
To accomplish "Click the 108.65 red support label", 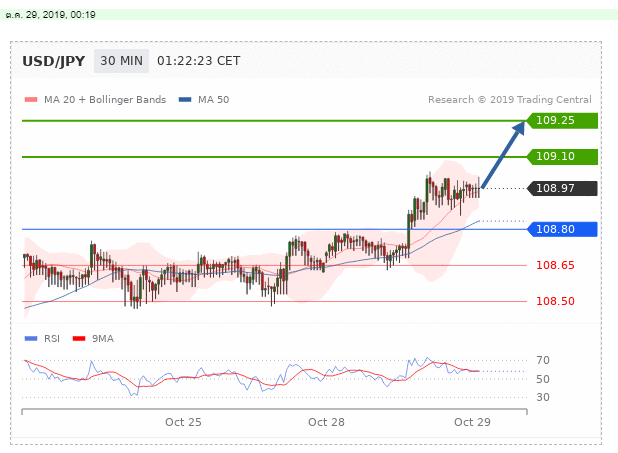I will tap(555, 265).
